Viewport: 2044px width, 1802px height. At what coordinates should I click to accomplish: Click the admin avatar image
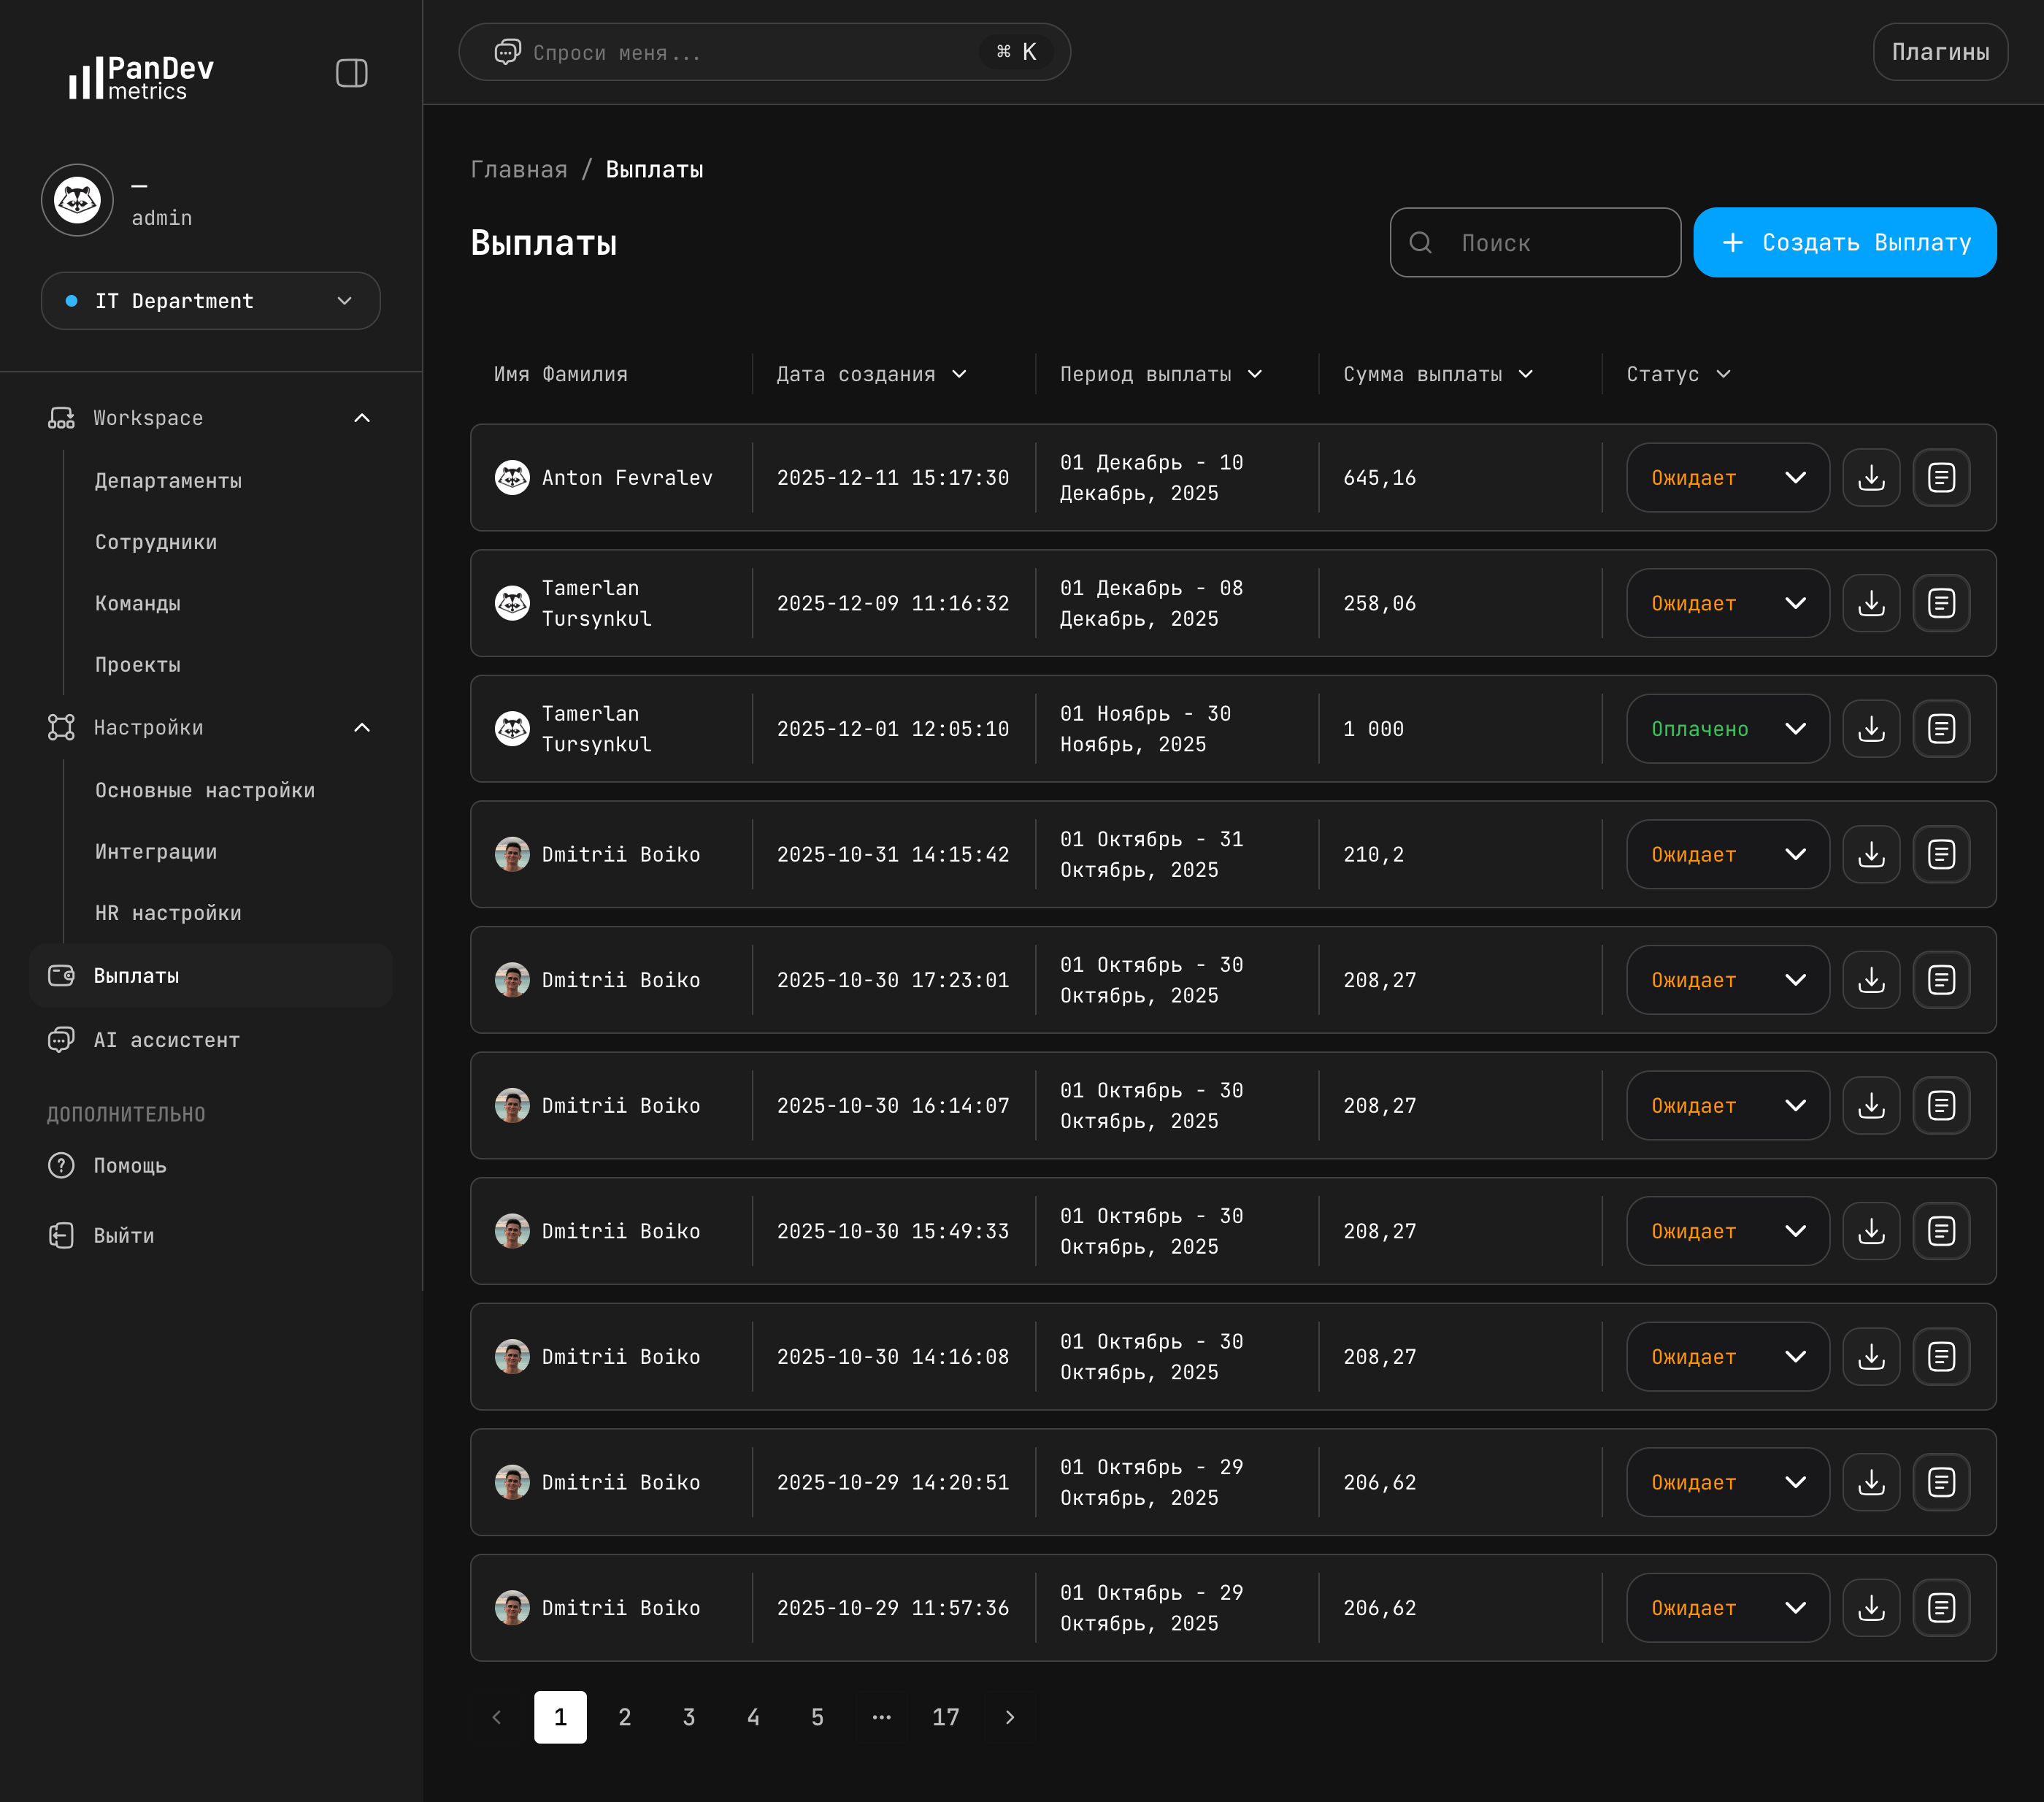click(77, 200)
